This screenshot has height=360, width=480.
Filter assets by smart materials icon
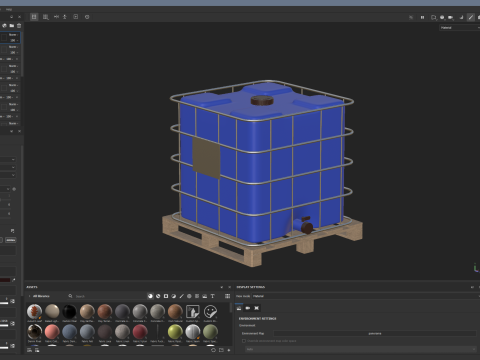click(158, 296)
